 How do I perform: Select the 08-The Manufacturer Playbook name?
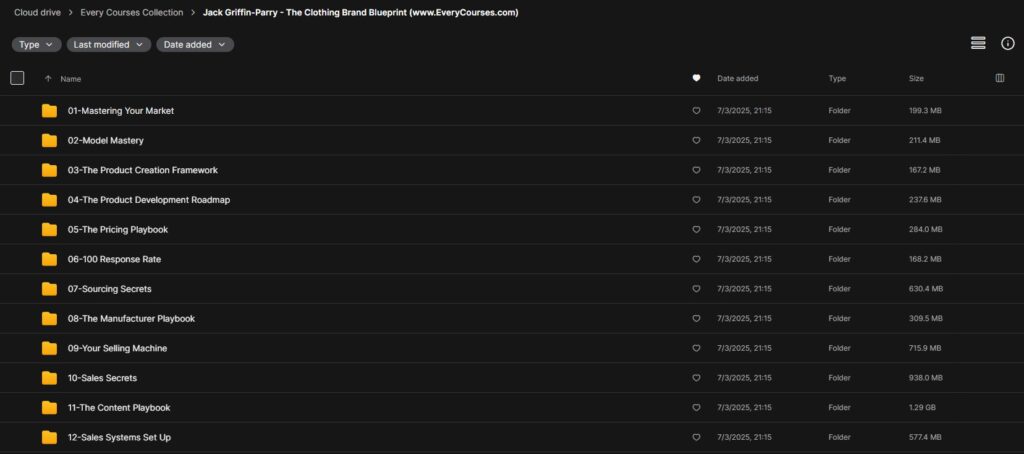pyautogui.click(x=131, y=319)
